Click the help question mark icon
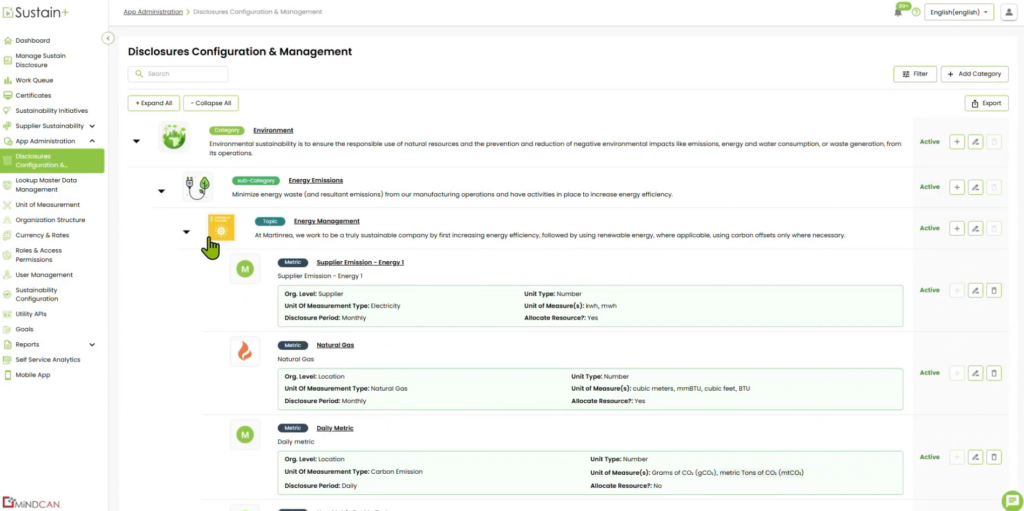Image resolution: width=1024 pixels, height=511 pixels. [916, 12]
